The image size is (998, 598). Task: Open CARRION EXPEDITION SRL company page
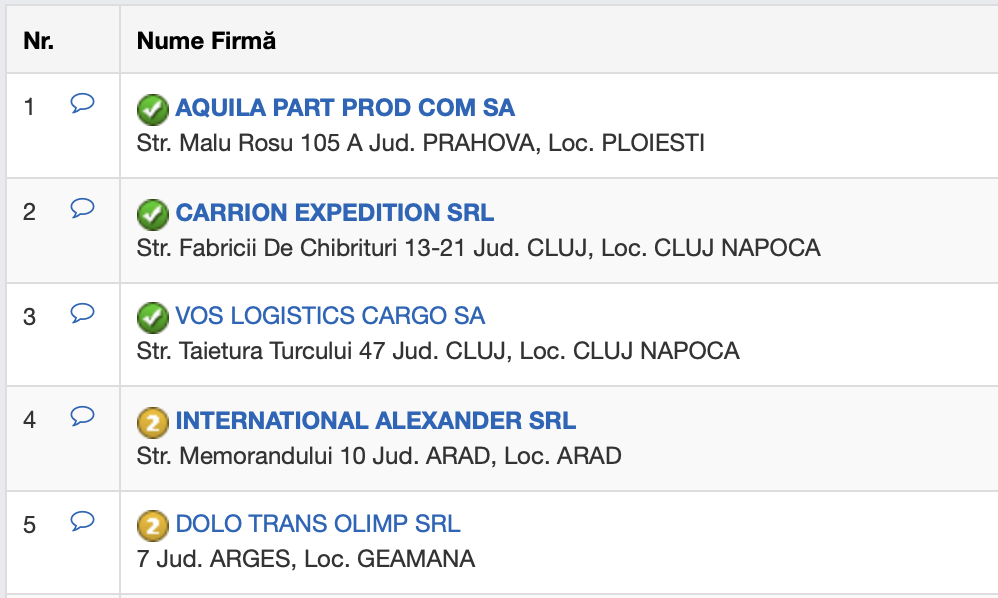334,213
